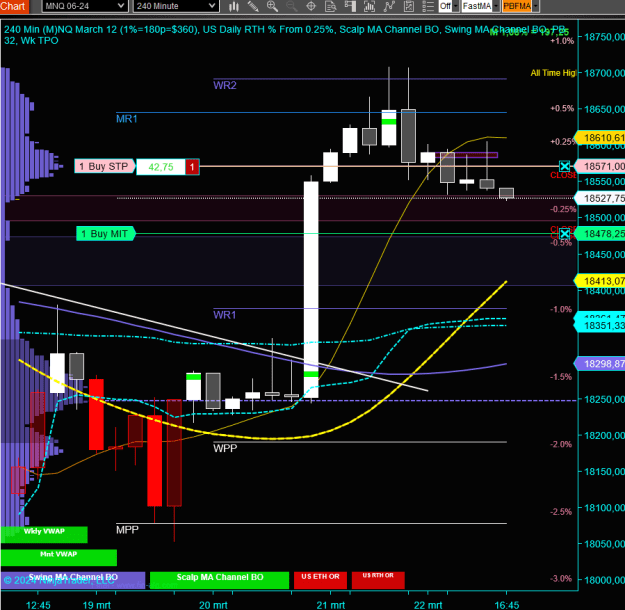Screen dimensions: 625x610
Task: Click the zoom in magnifier icon
Action: (273, 6)
